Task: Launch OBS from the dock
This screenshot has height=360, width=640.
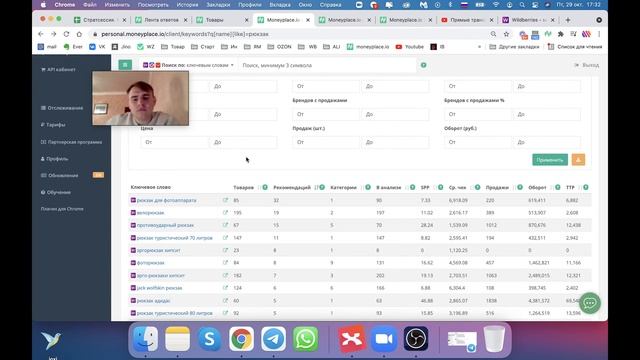Action: (416, 339)
